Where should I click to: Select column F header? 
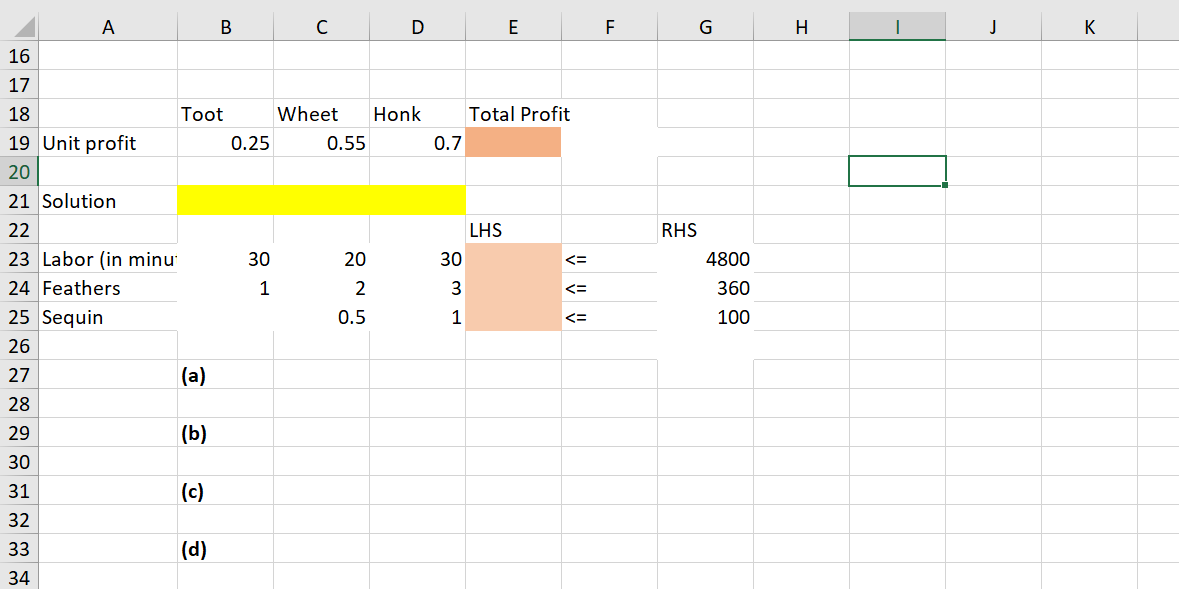(609, 27)
